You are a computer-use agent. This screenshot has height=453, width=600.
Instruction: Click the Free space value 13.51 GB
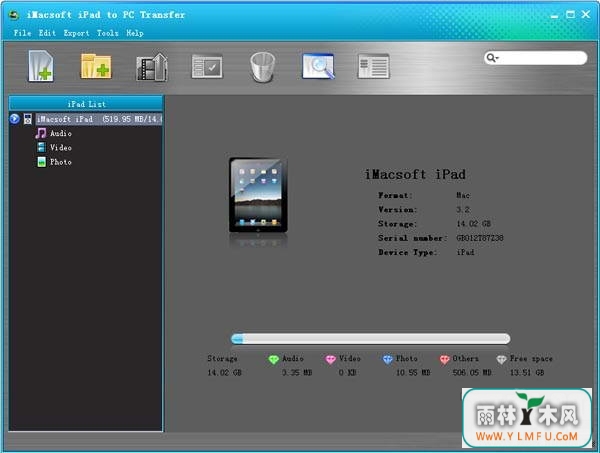pos(527,372)
